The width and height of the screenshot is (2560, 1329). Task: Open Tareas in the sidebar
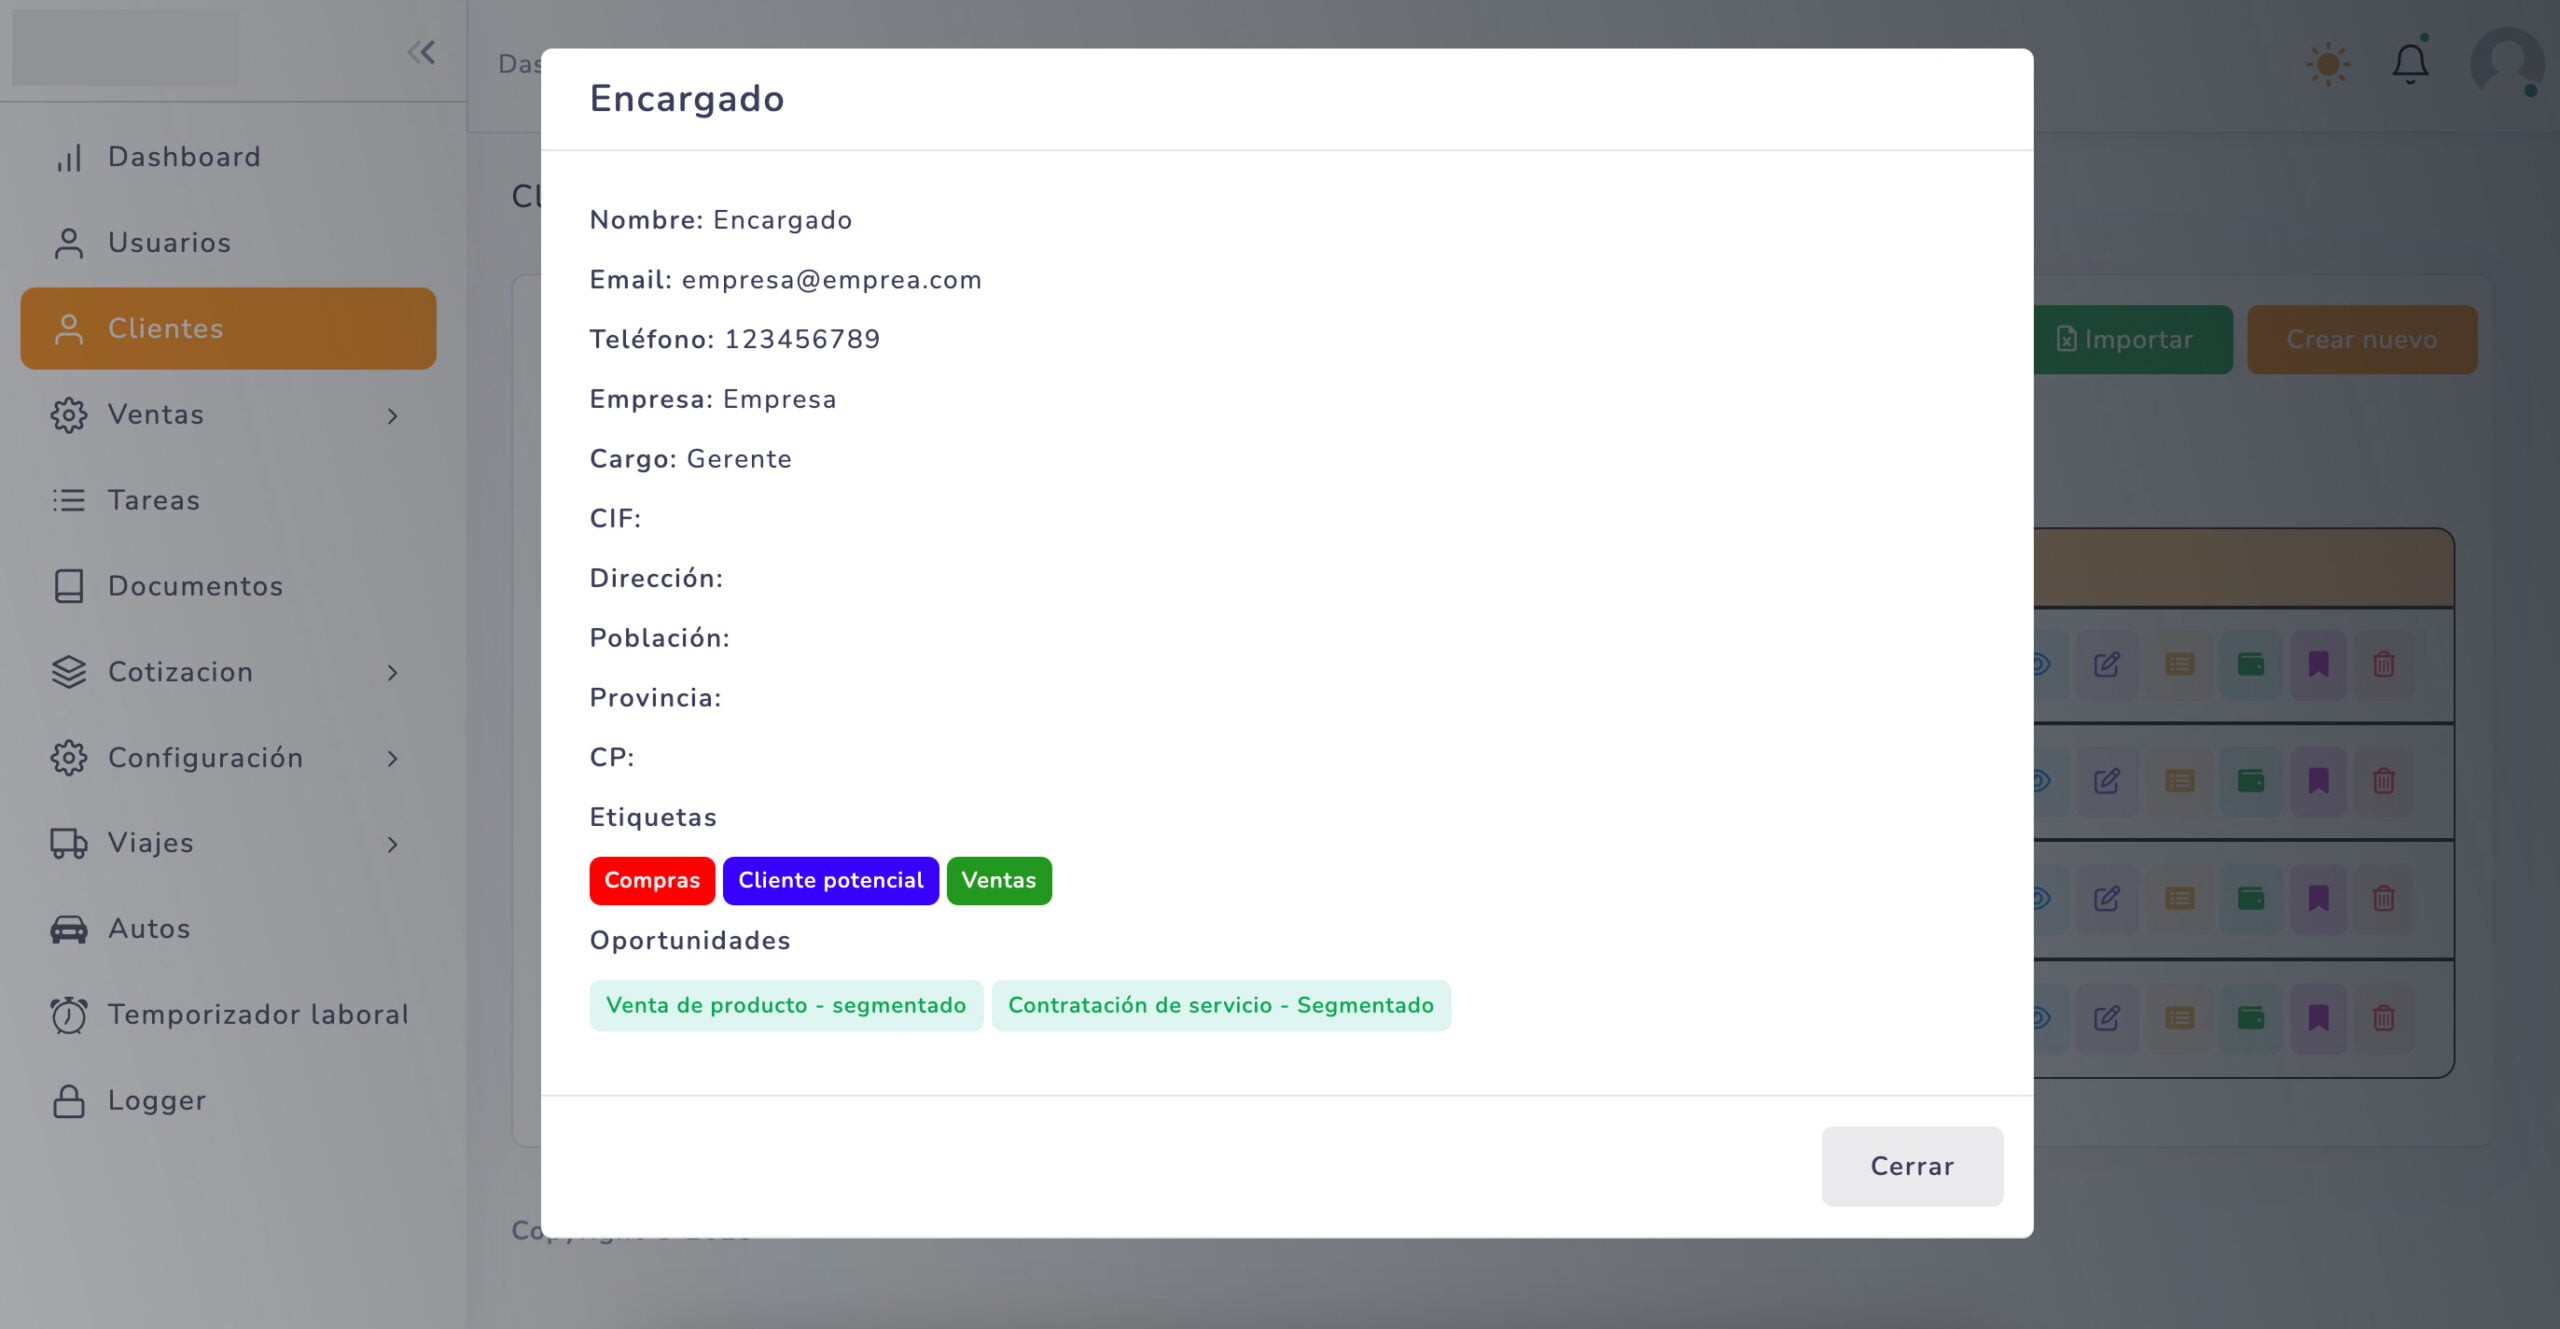(228, 501)
